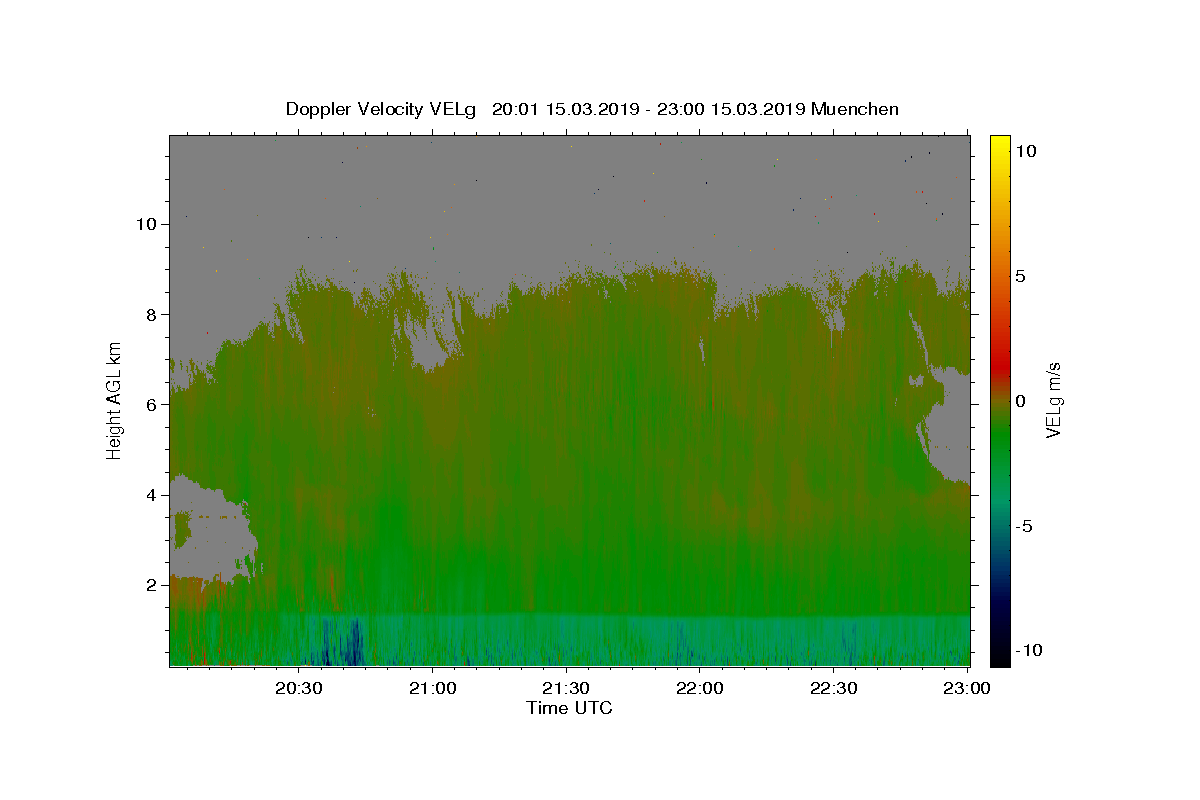Click the 21:00 time tick label
The width and height of the screenshot is (1200, 800).
(x=432, y=689)
